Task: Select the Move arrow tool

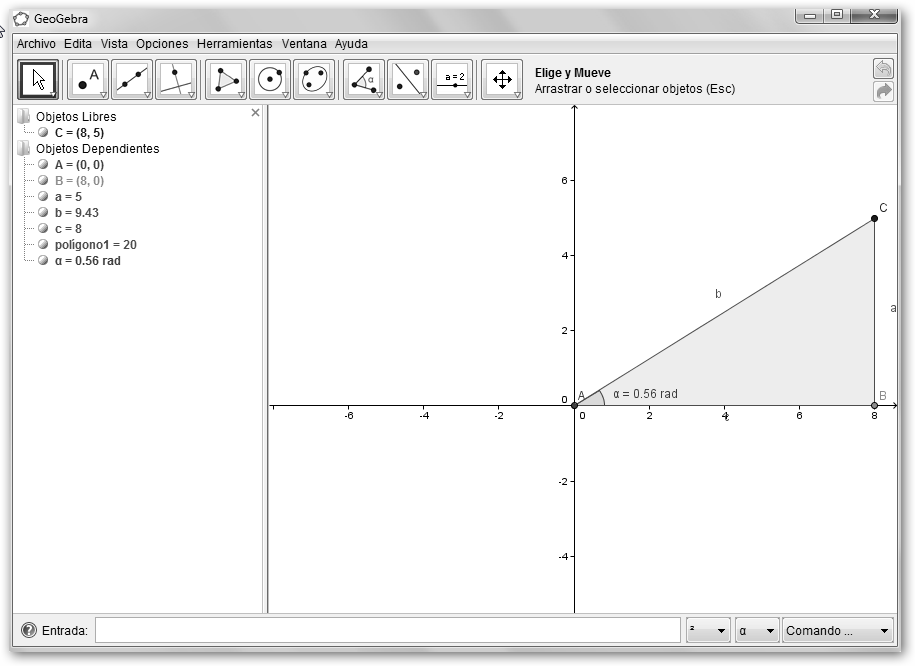Action: [39, 80]
